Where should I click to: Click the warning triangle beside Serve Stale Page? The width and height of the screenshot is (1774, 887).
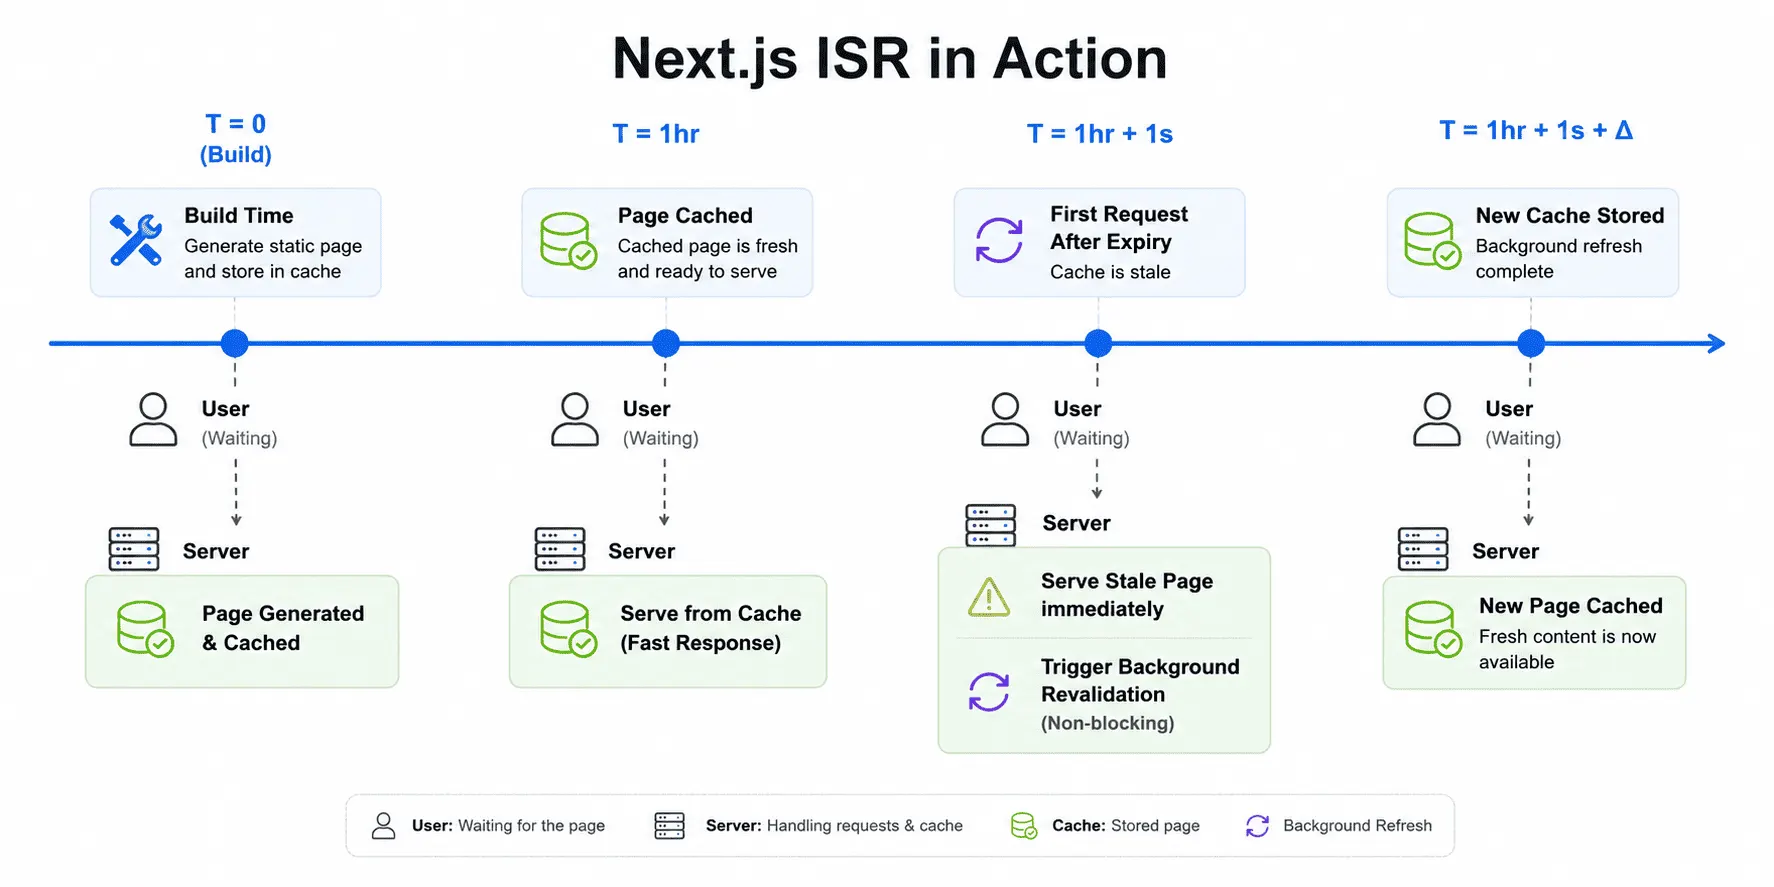989,597
